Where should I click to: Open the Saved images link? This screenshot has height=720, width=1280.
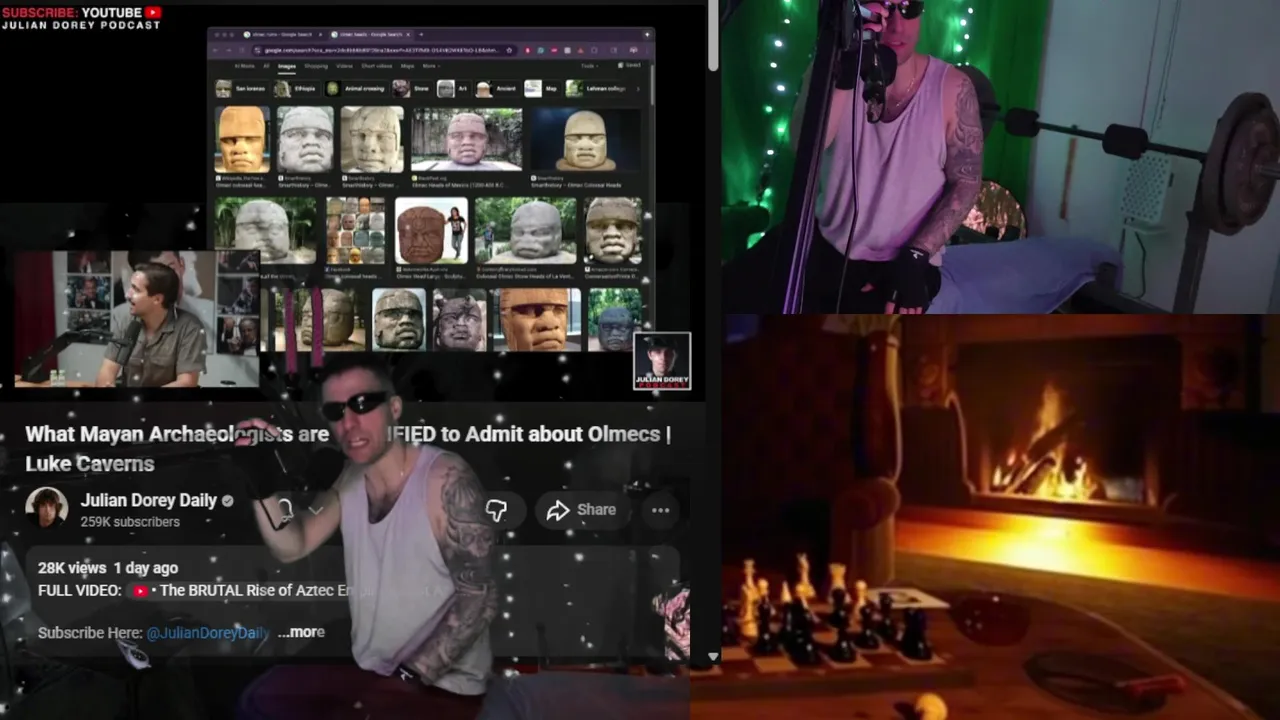[629, 65]
